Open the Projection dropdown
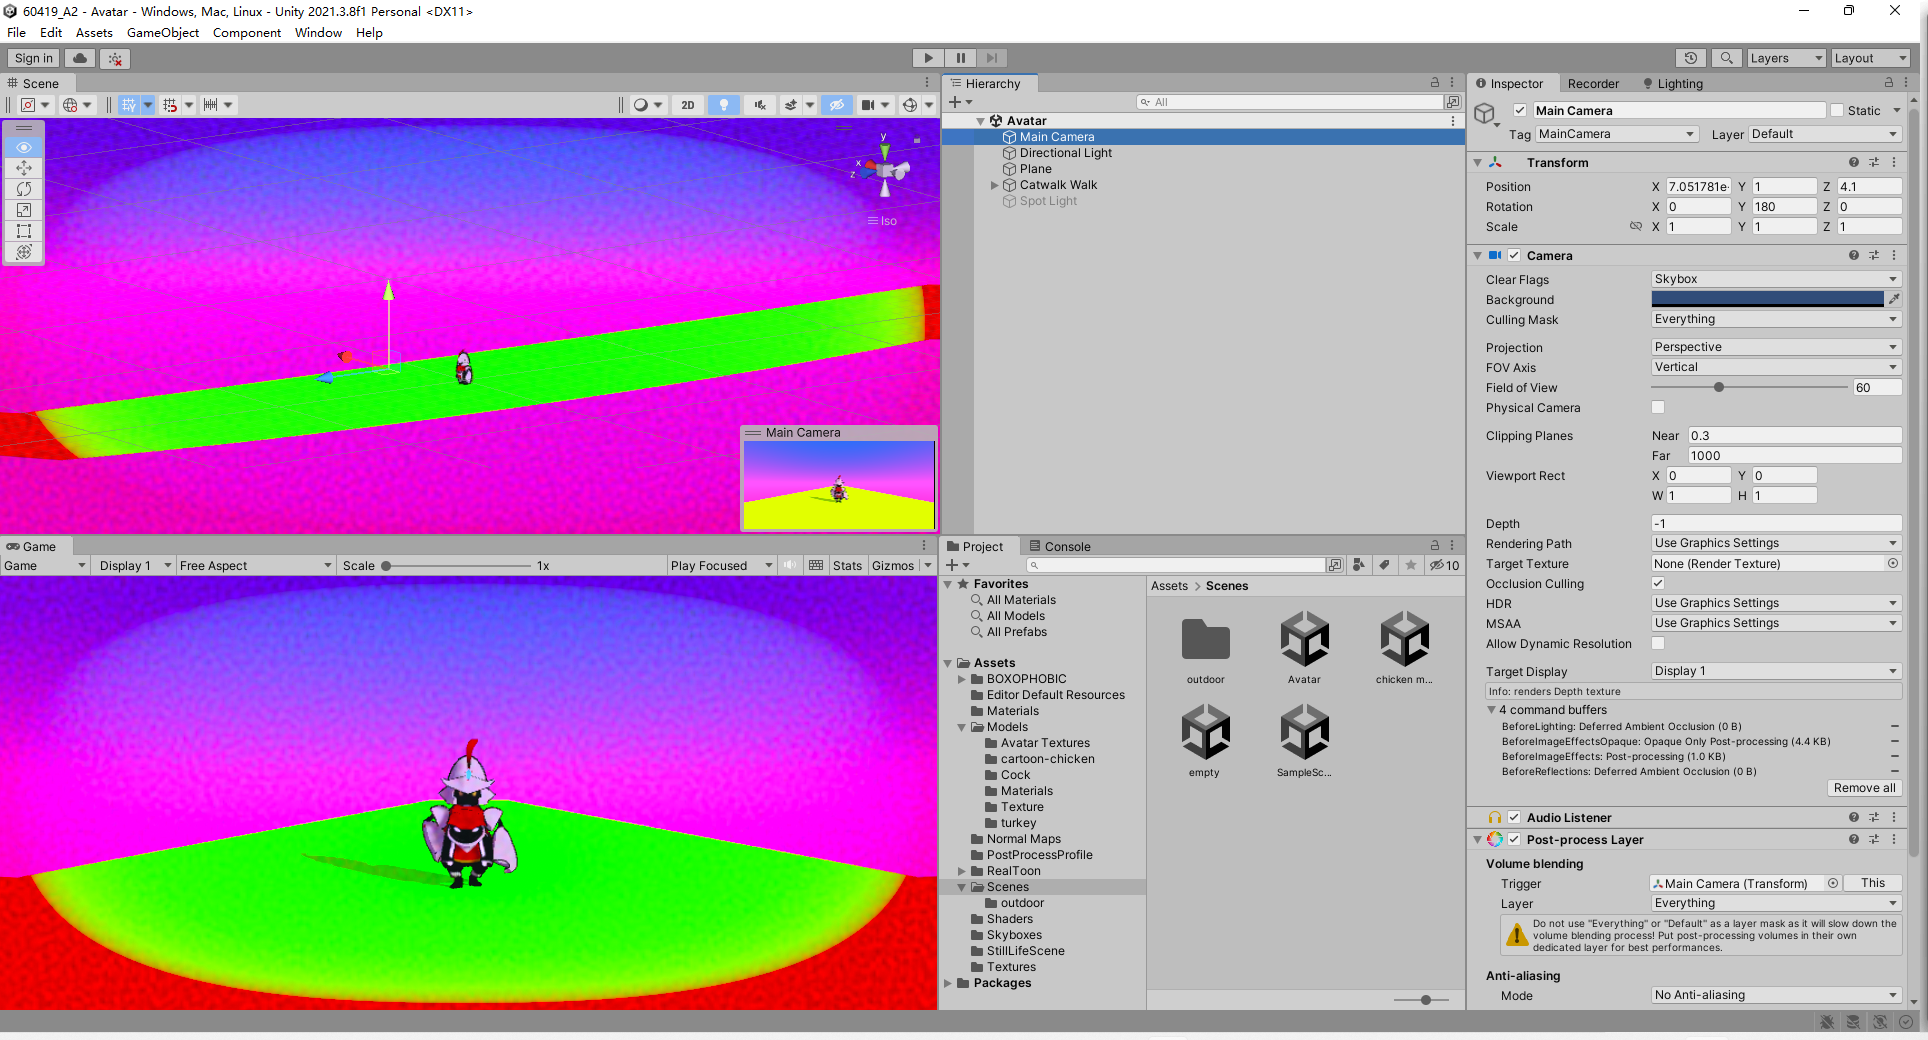The width and height of the screenshot is (1928, 1040). point(1775,347)
